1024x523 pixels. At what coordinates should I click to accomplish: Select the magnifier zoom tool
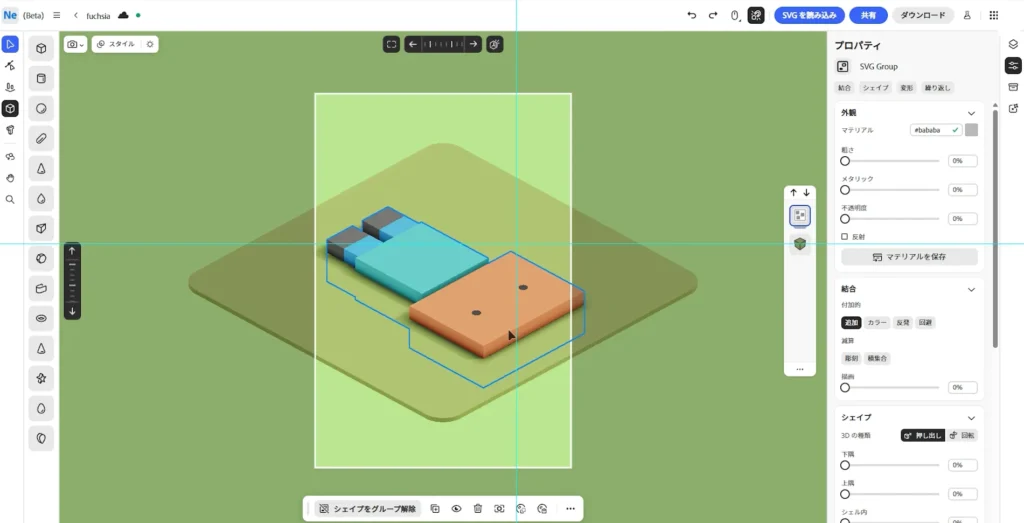click(x=10, y=200)
